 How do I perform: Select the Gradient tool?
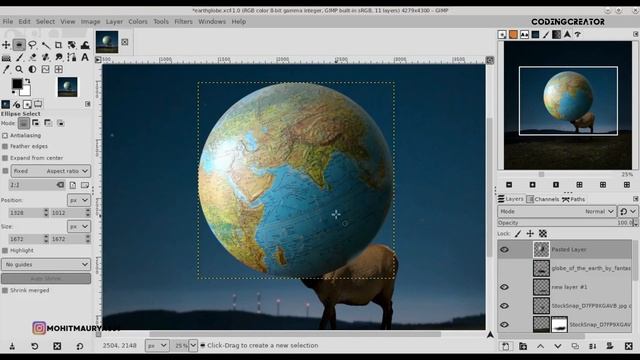6,57
